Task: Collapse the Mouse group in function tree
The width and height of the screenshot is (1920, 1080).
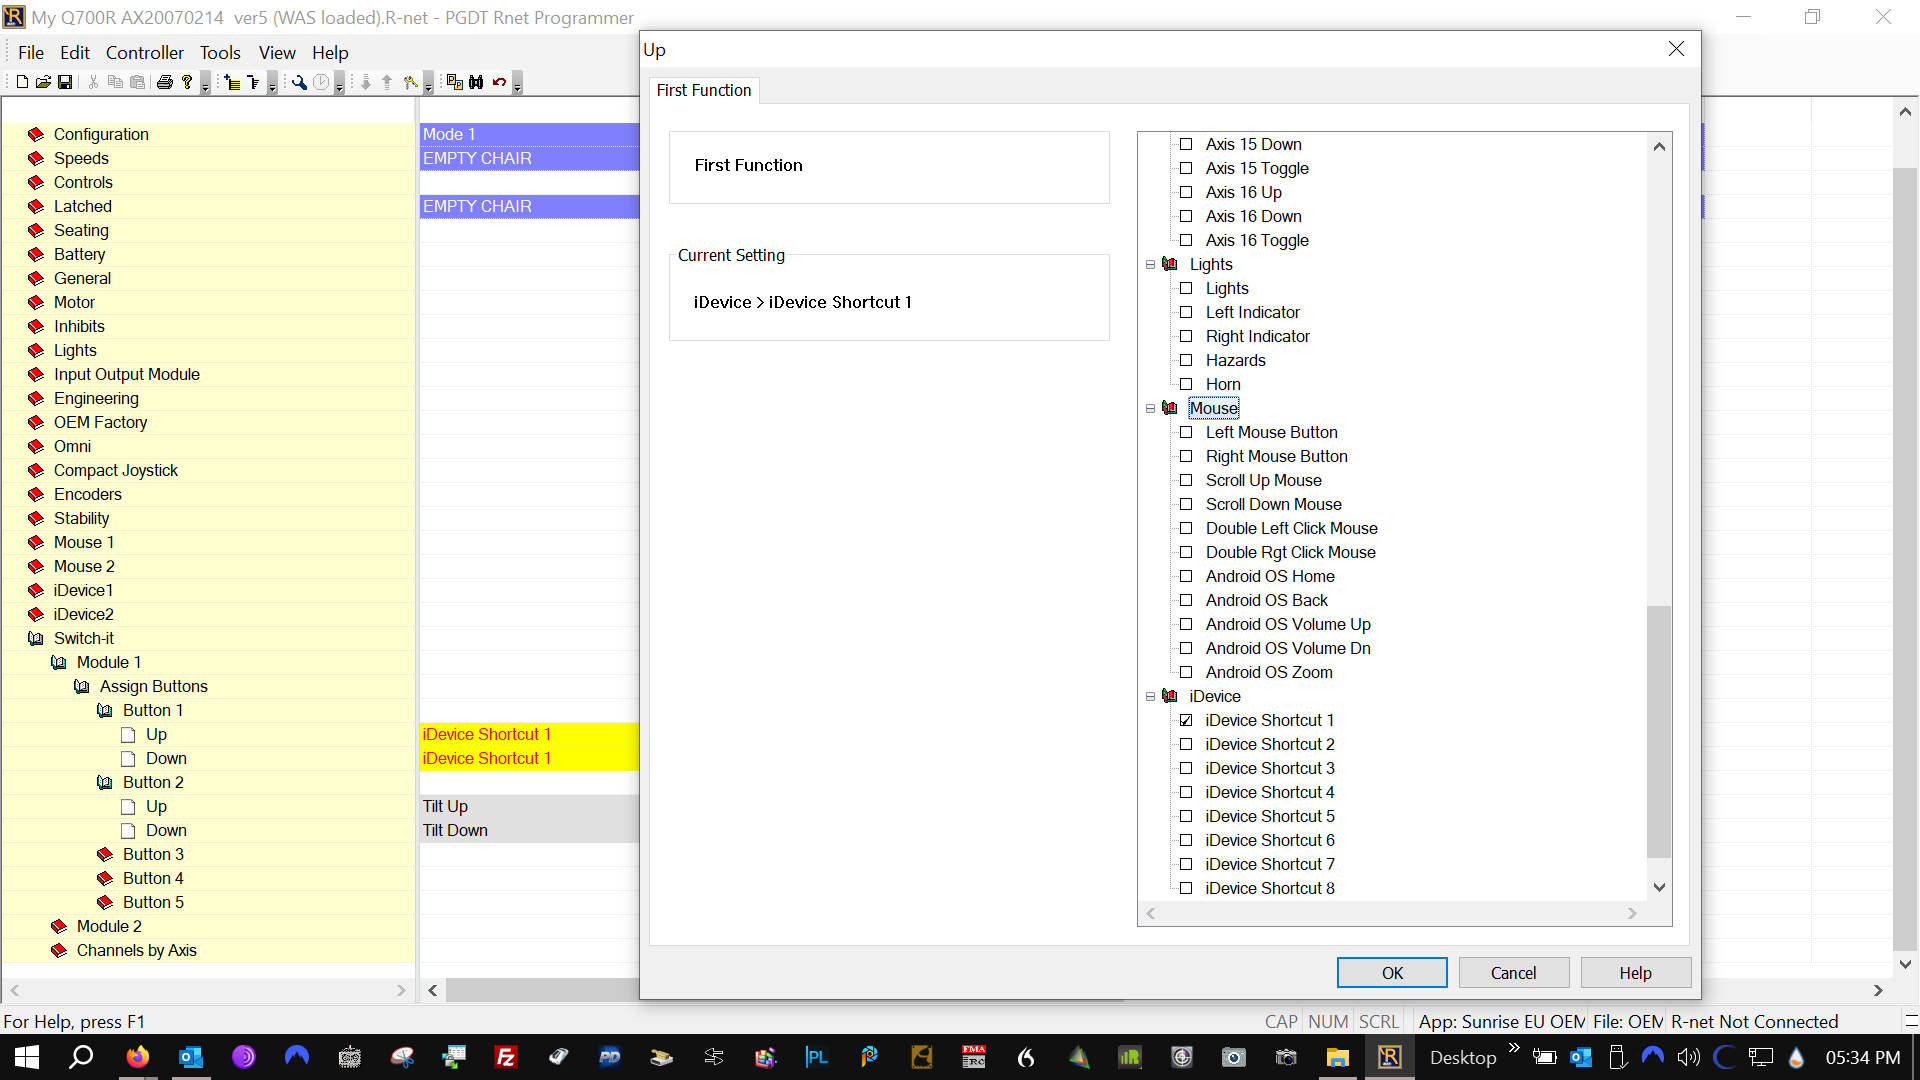Action: [x=1150, y=408]
